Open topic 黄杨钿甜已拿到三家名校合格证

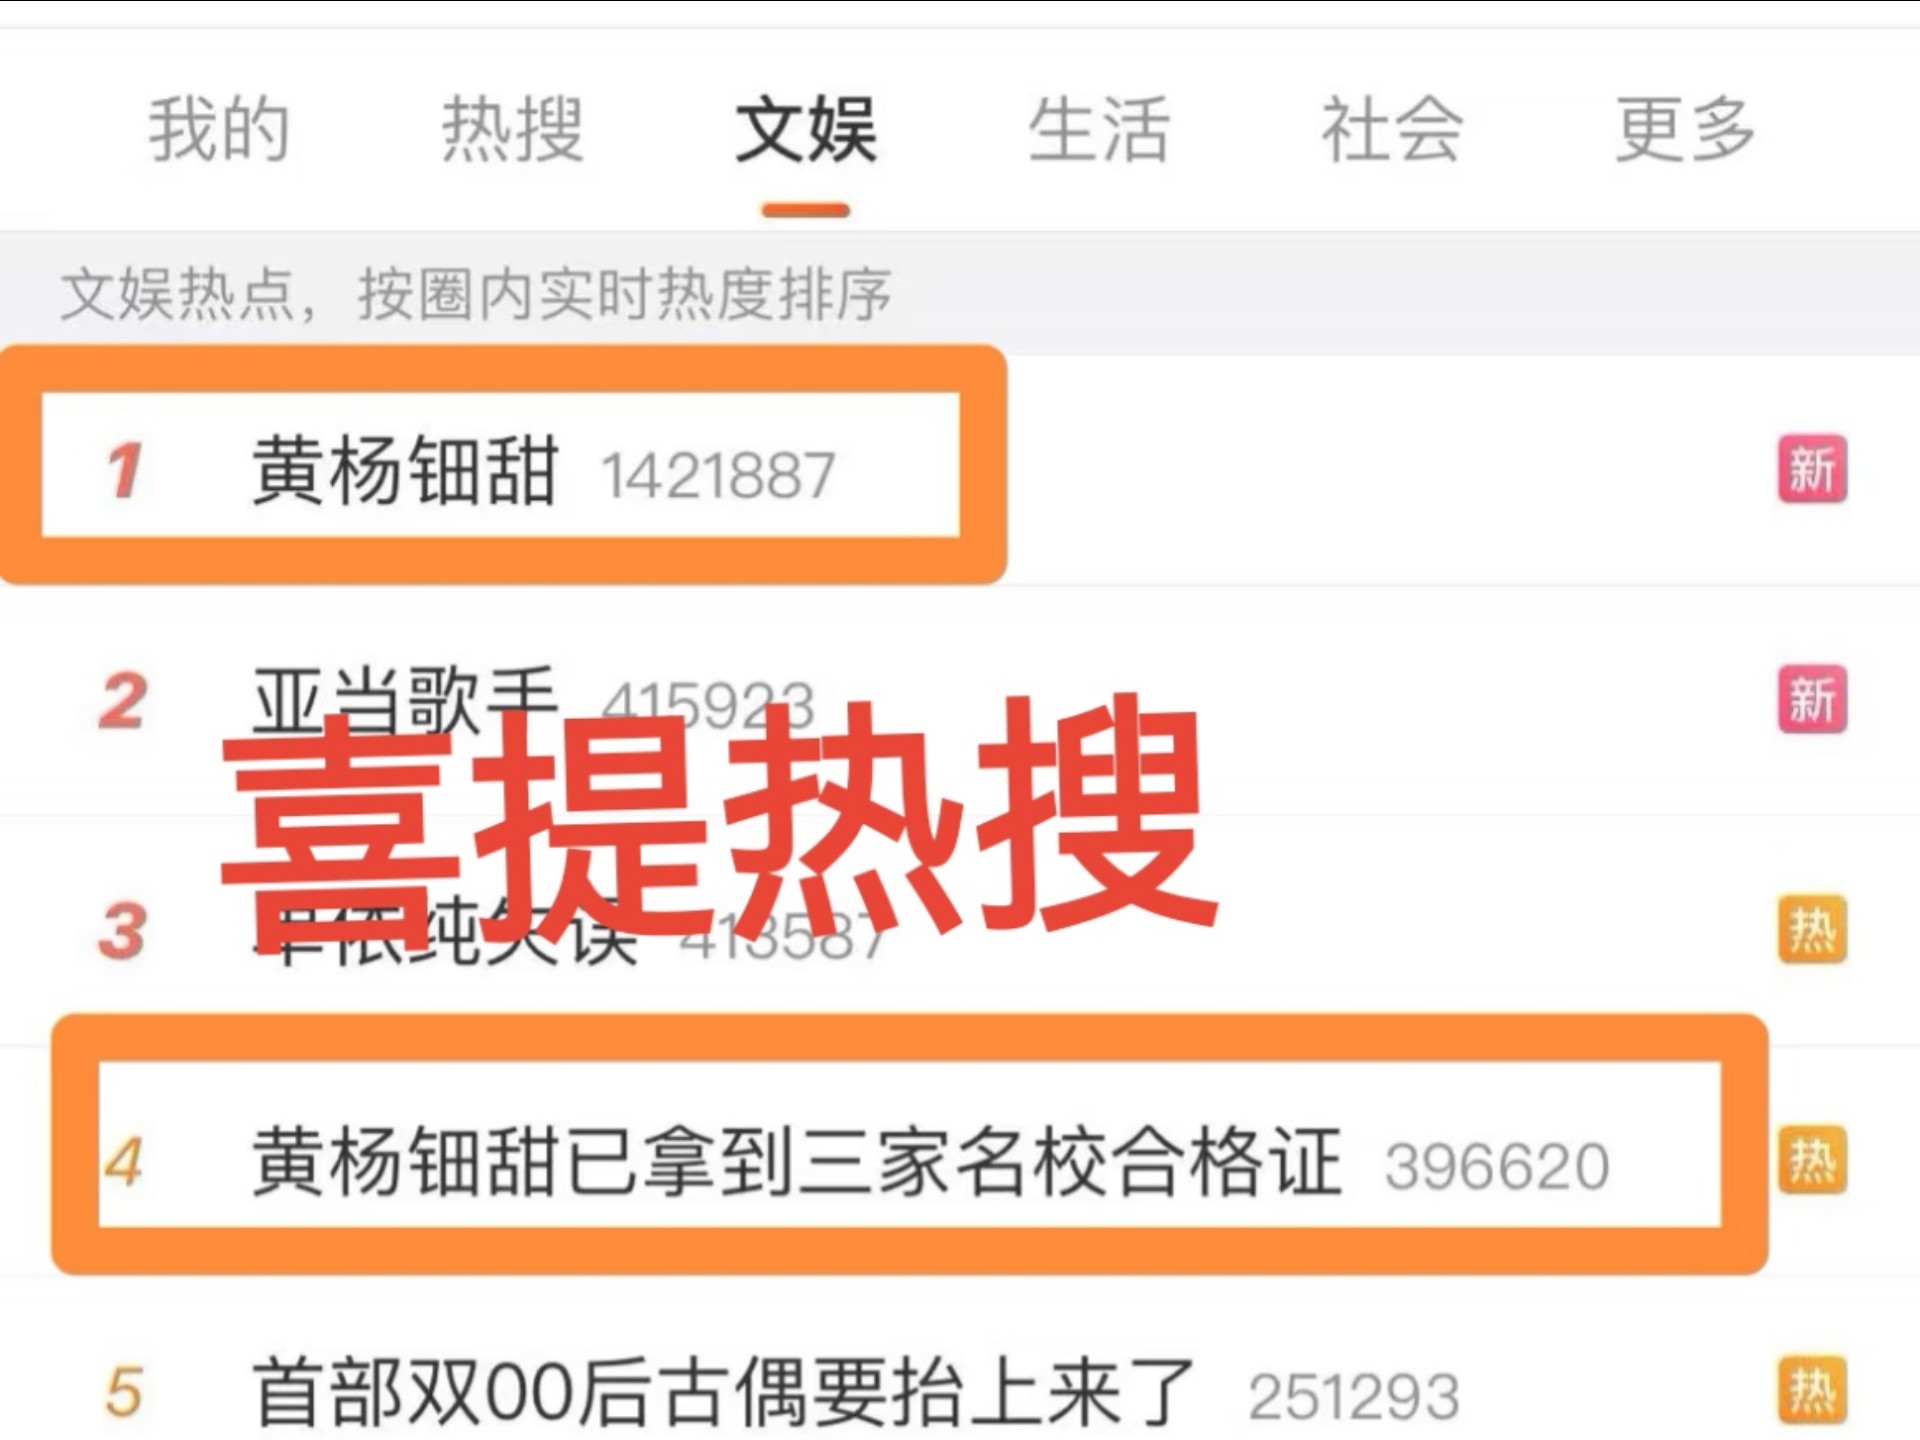click(x=796, y=1162)
